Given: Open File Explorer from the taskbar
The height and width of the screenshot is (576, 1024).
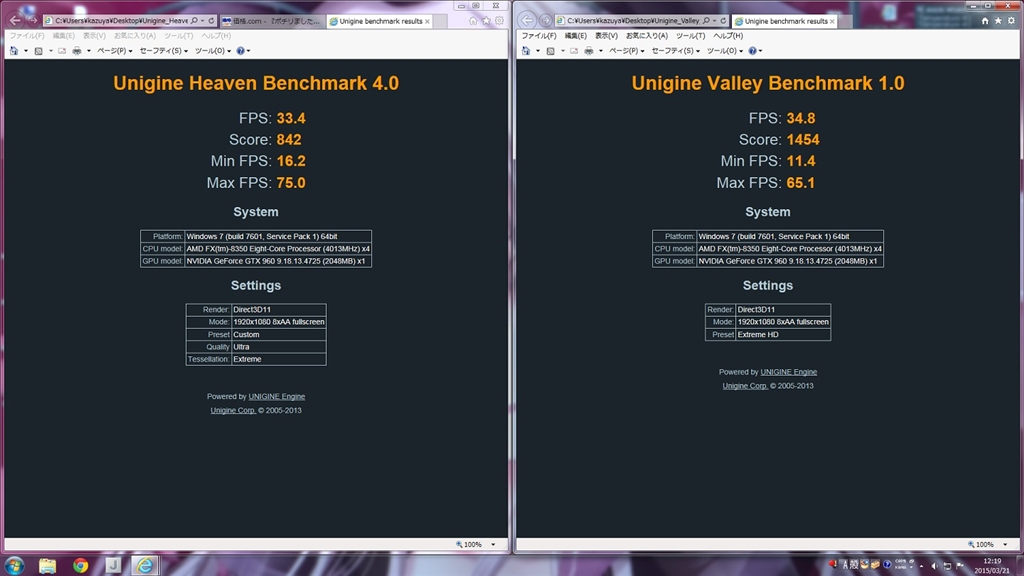Looking at the screenshot, I should click(x=47, y=566).
